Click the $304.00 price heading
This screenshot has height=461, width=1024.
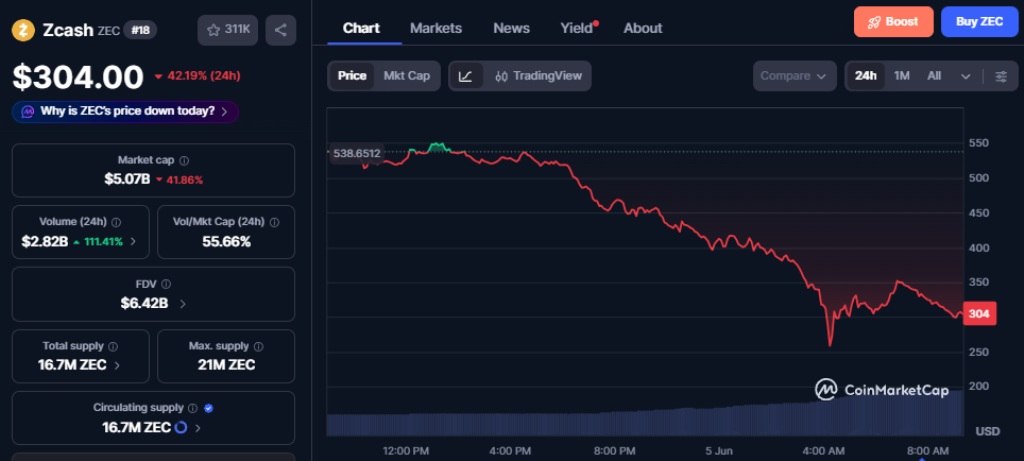pyautogui.click(x=78, y=77)
